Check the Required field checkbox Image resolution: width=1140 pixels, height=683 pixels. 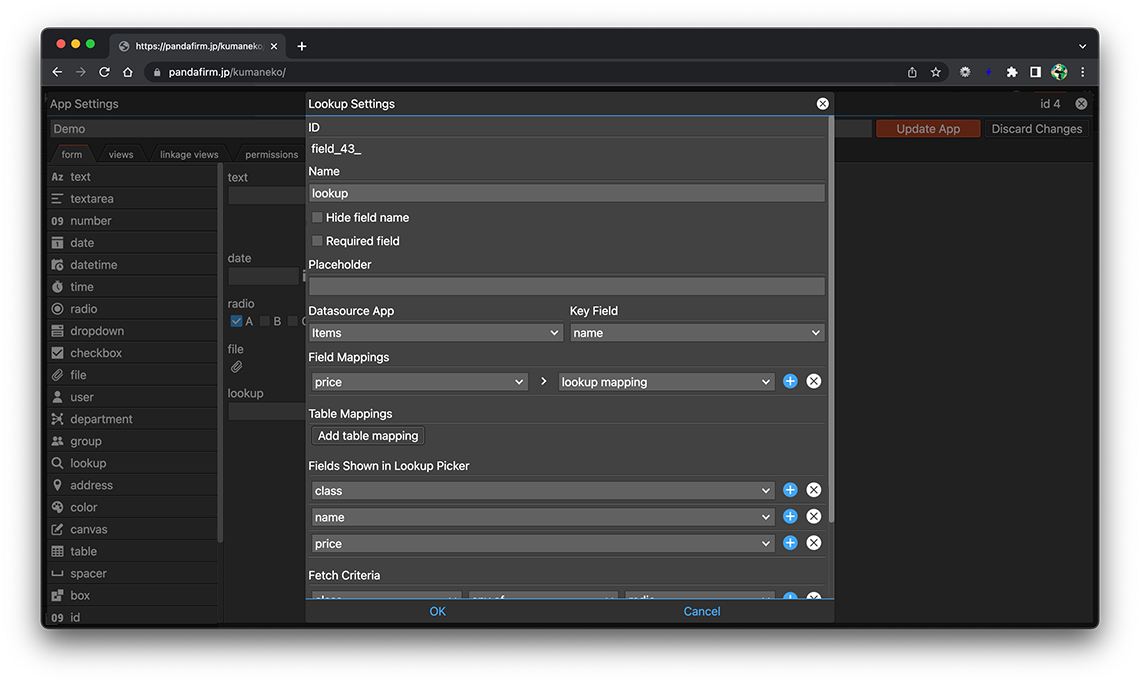(317, 241)
